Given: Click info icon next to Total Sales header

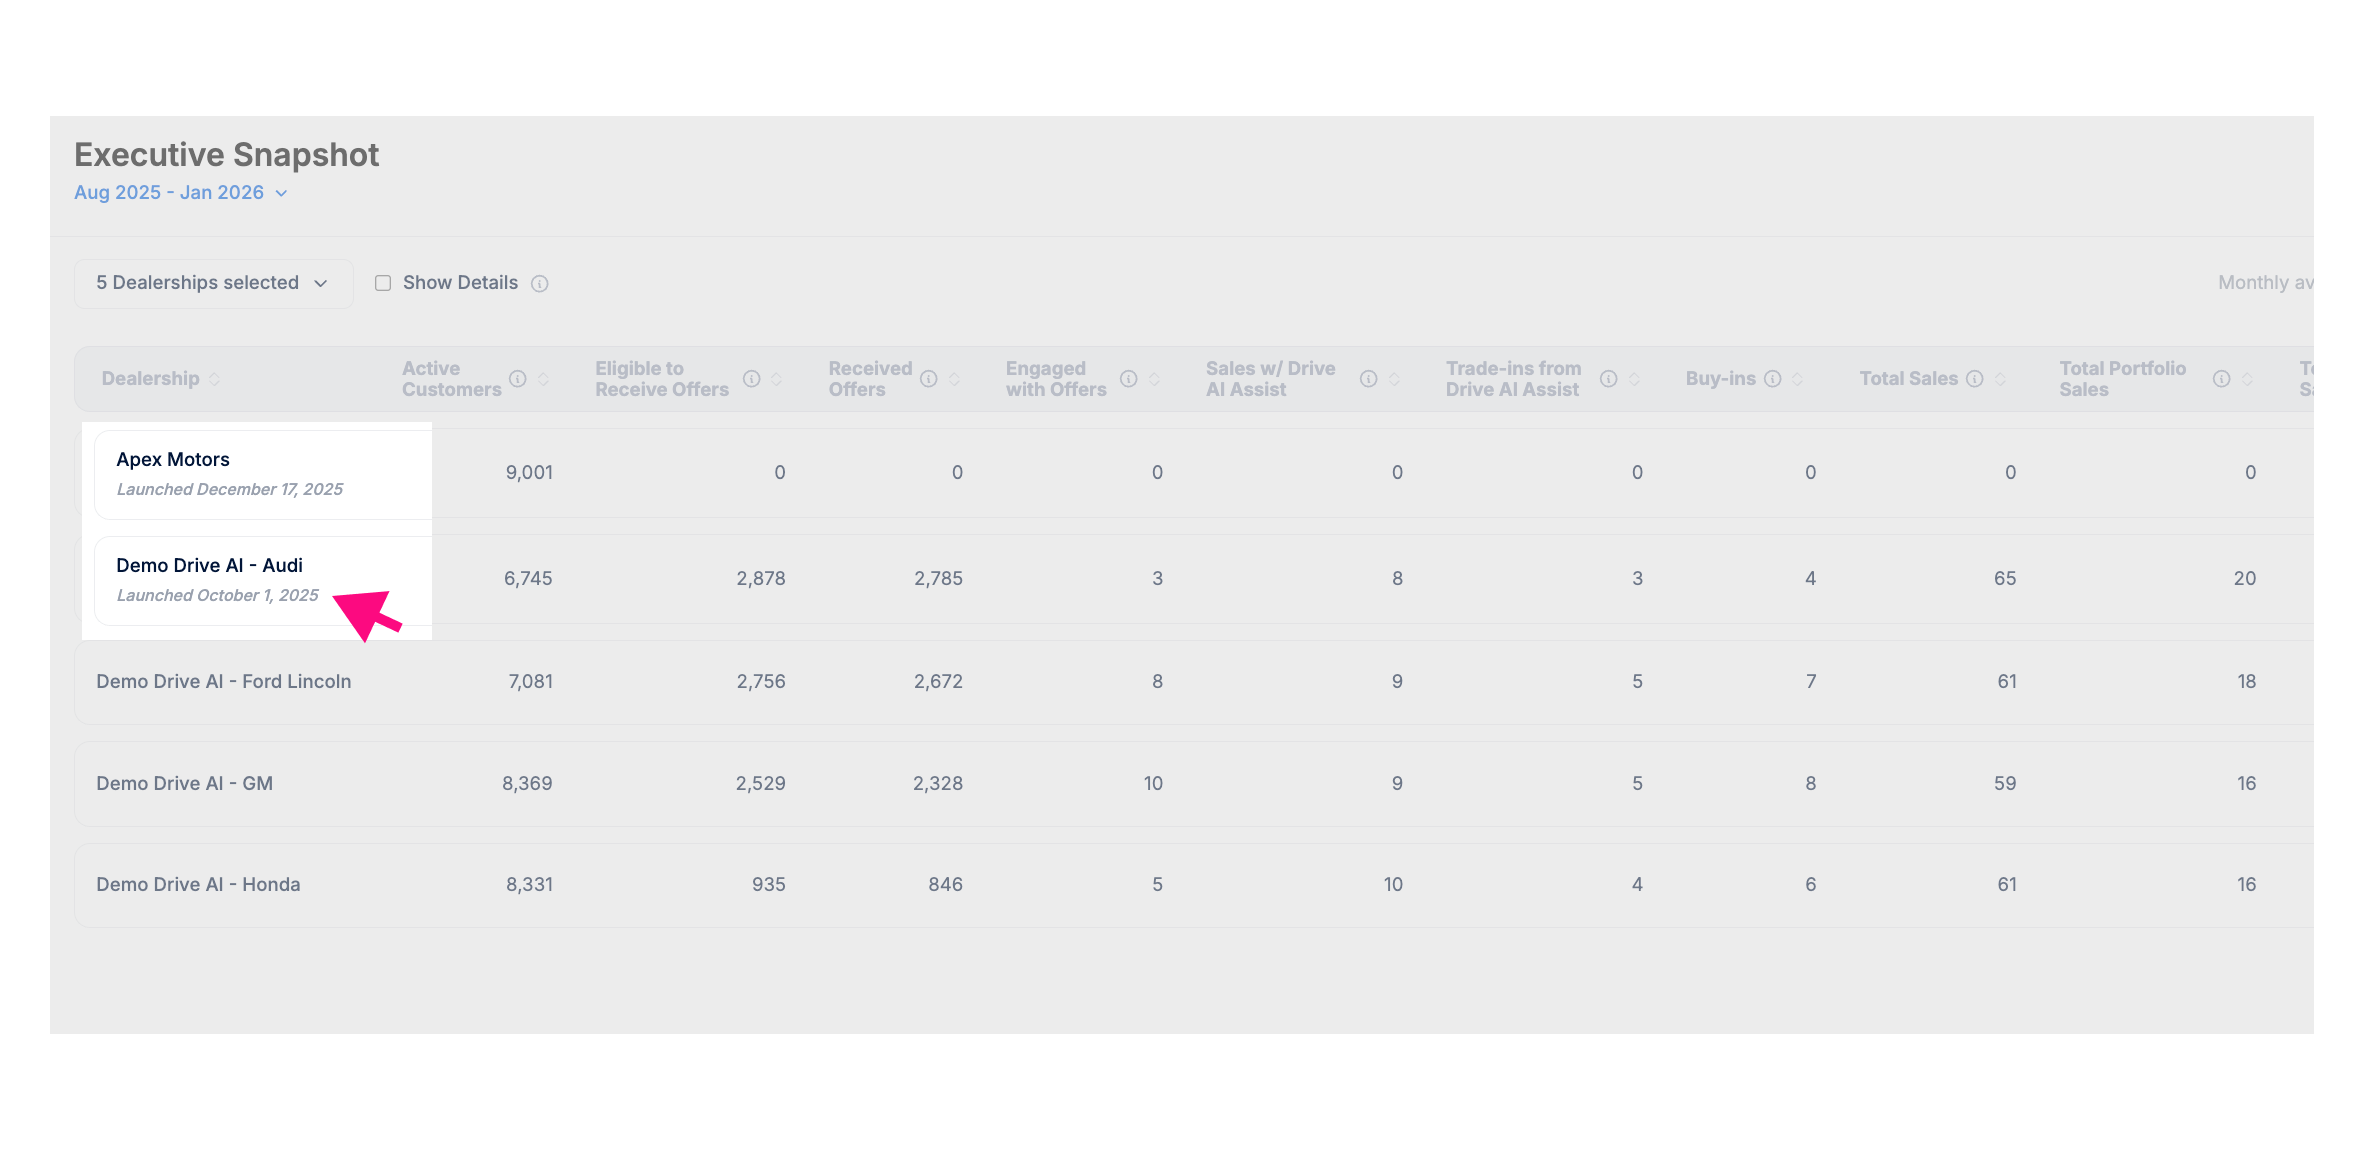Looking at the screenshot, I should point(1974,379).
